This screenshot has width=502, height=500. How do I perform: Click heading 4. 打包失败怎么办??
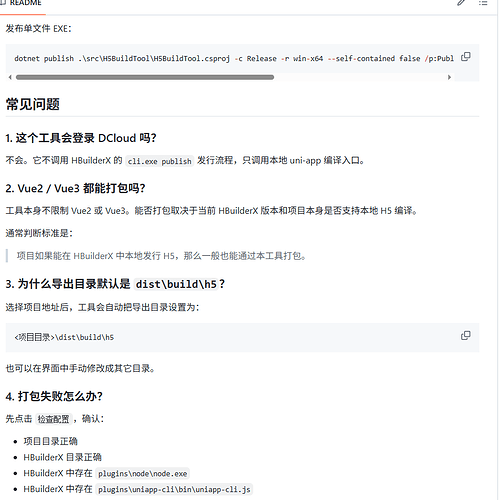[x=54, y=396]
